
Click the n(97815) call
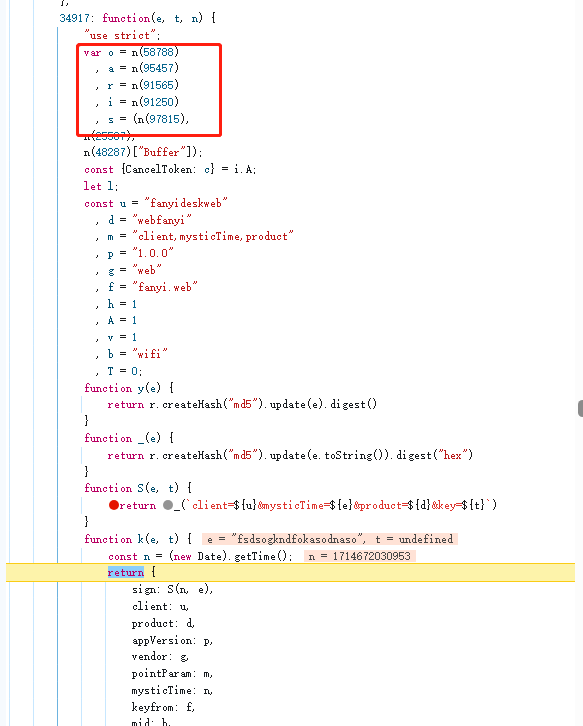pos(161,119)
